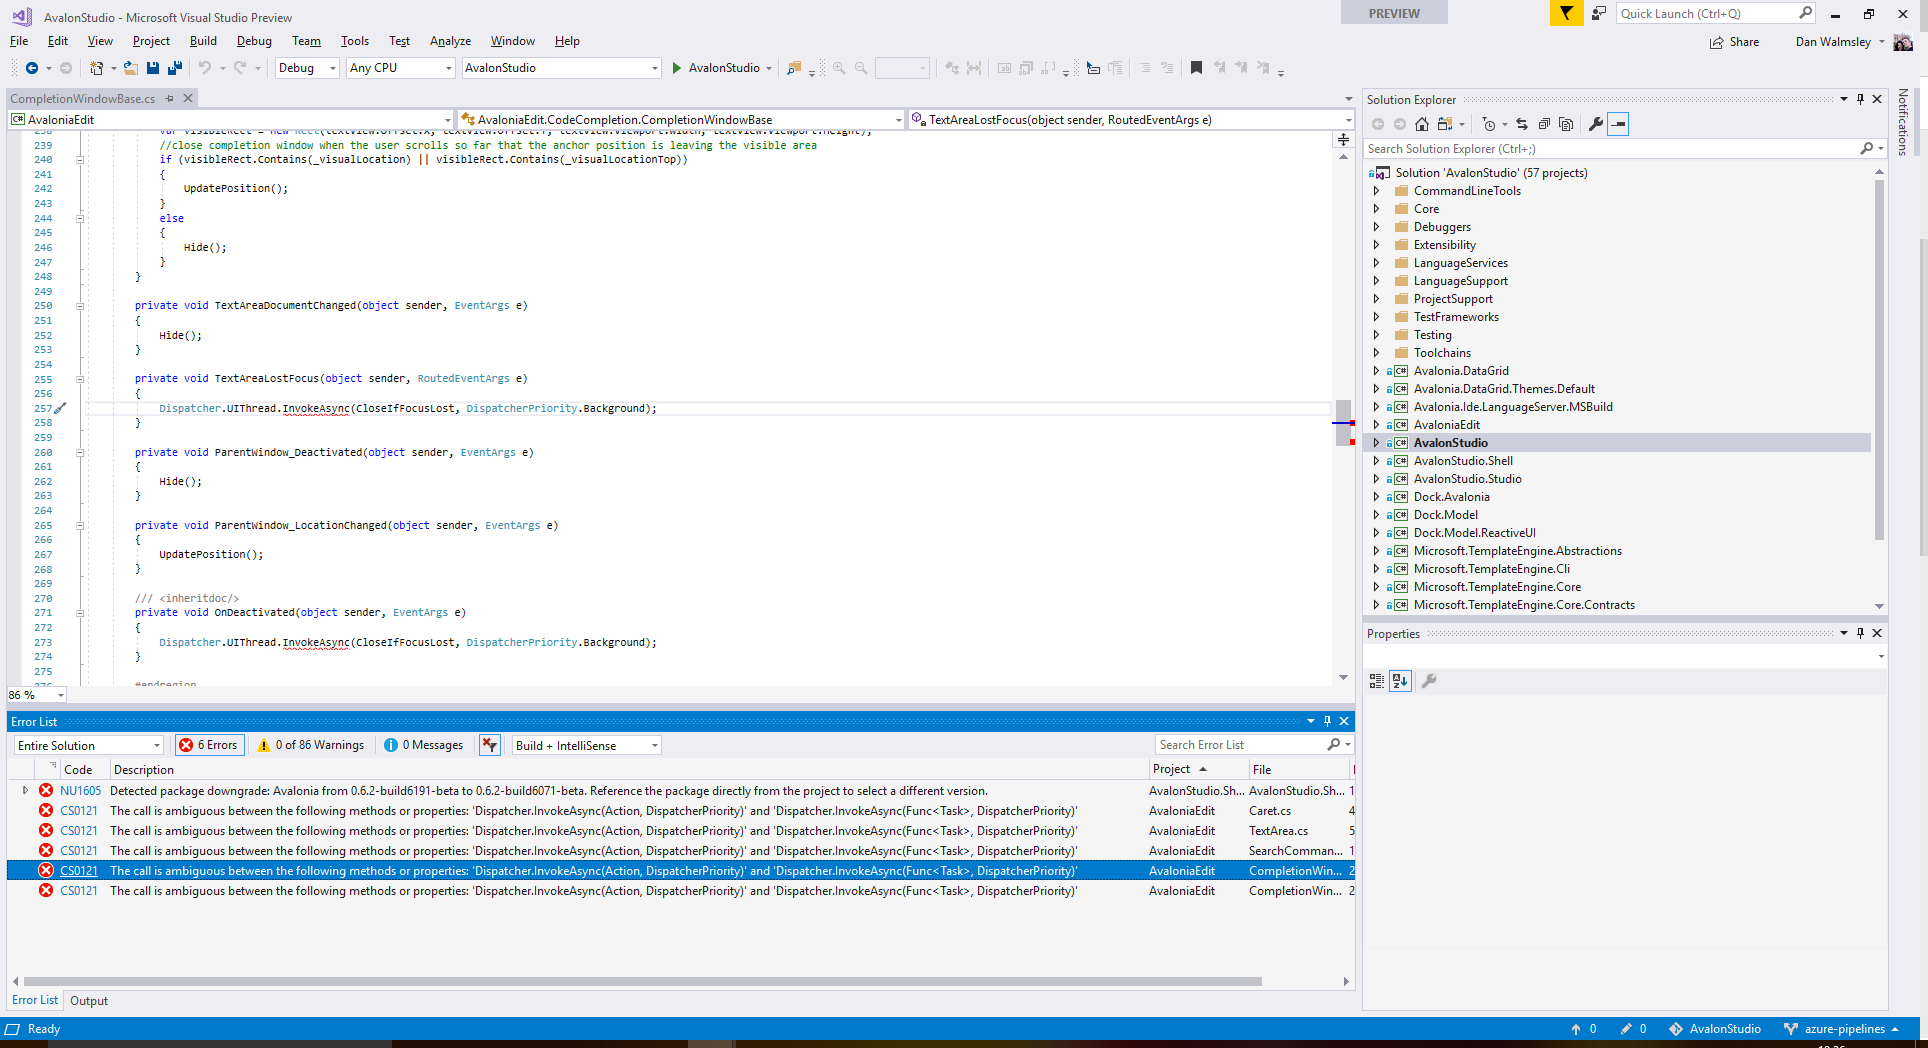This screenshot has height=1048, width=1928.
Task: Click the Open File folder icon
Action: 130,68
